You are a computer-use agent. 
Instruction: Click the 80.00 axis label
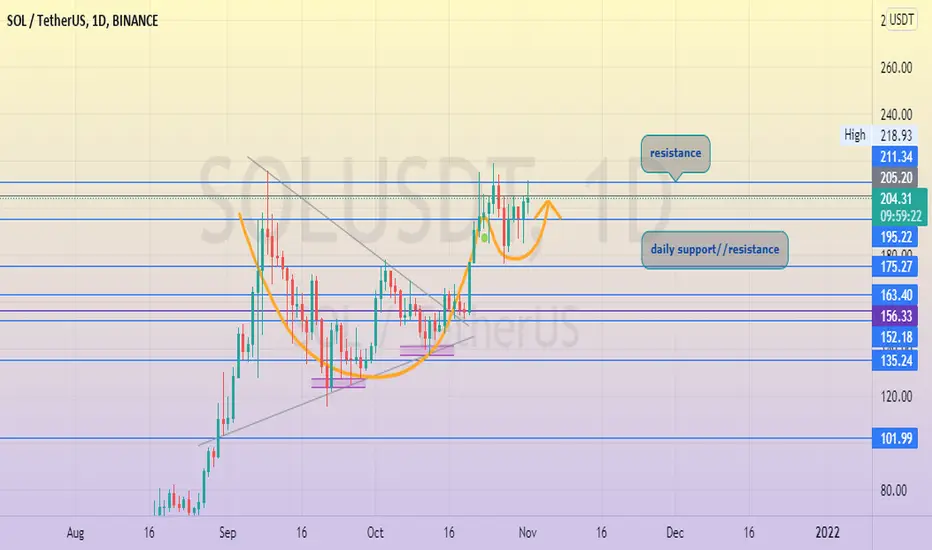click(x=893, y=491)
